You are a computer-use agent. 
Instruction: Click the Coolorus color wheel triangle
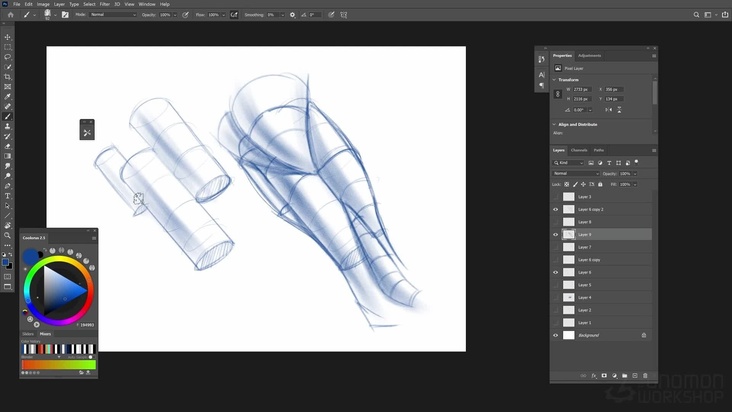60,290
